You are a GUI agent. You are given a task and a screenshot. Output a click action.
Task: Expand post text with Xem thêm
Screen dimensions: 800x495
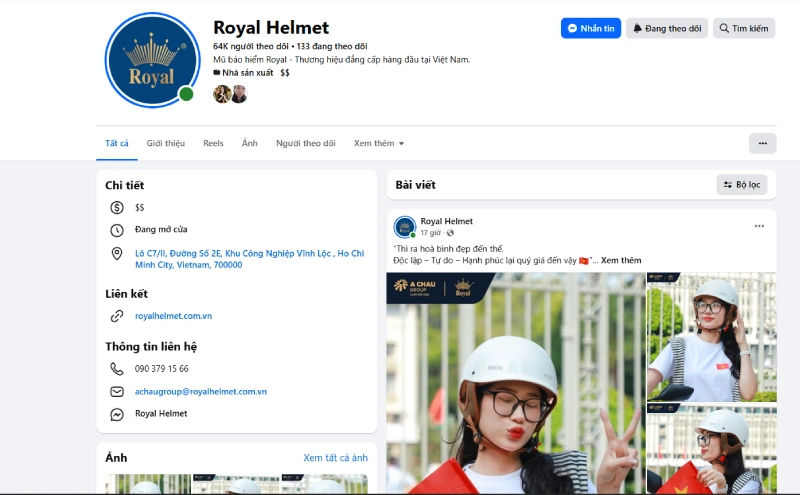pyautogui.click(x=621, y=260)
